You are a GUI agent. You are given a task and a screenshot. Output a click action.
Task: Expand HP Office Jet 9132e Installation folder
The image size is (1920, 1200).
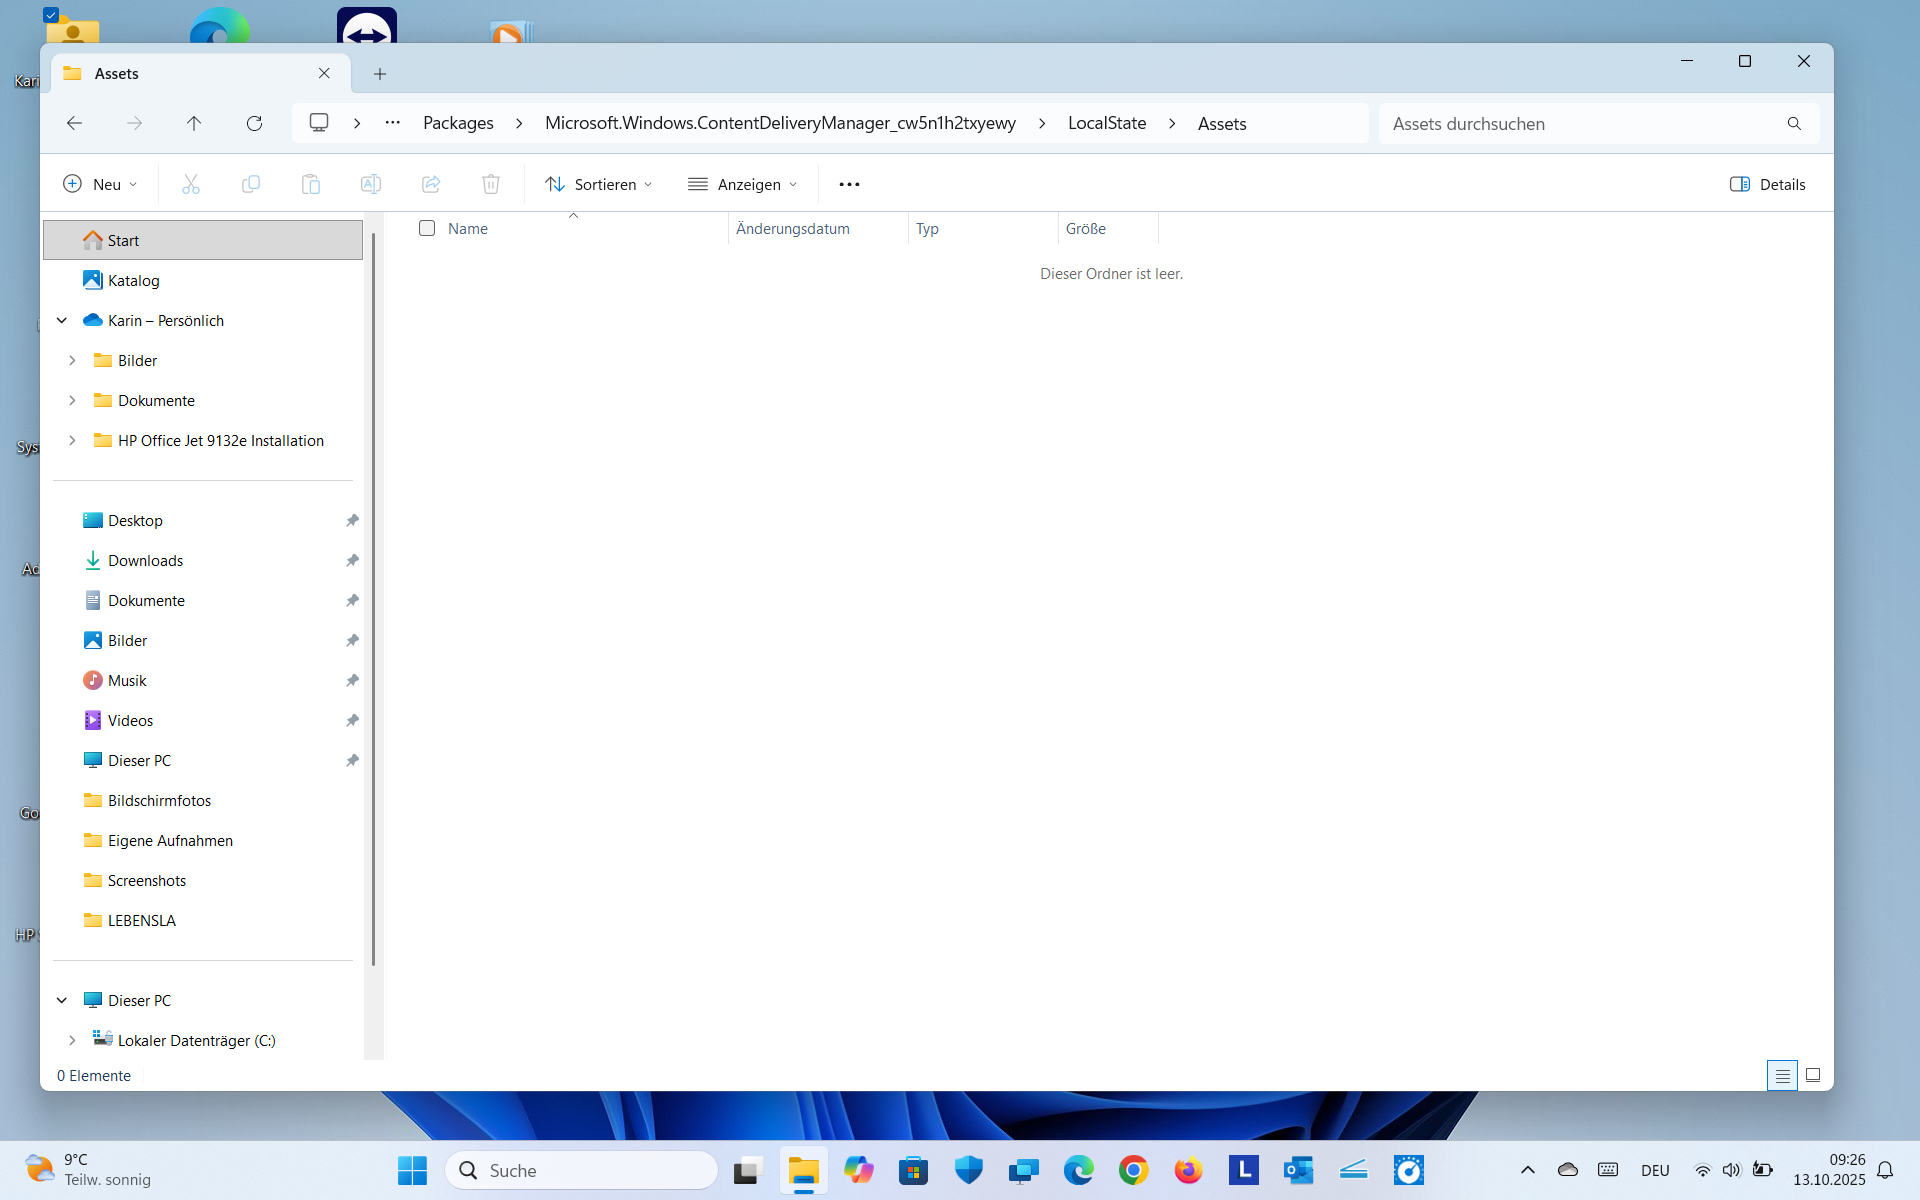[x=72, y=440]
